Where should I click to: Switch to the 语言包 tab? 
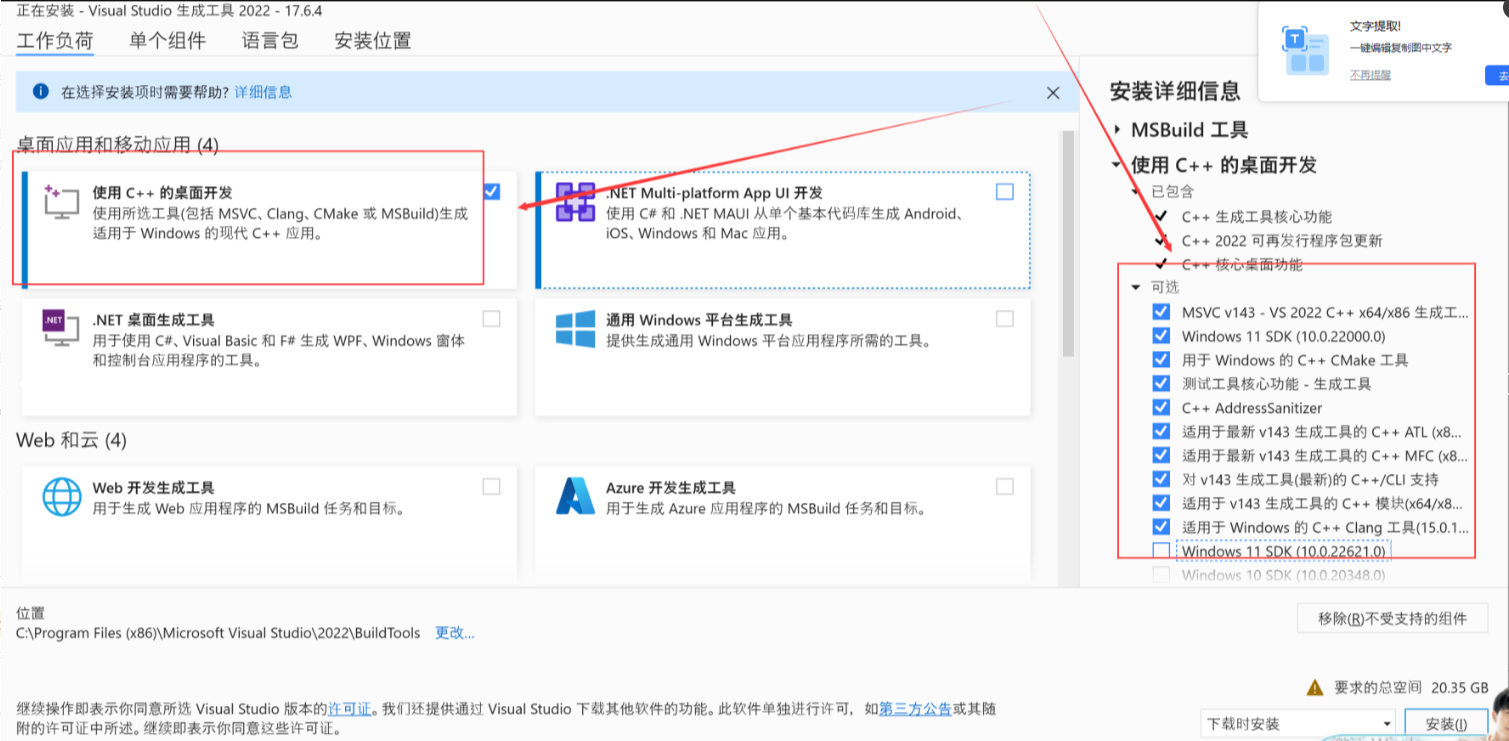click(270, 41)
